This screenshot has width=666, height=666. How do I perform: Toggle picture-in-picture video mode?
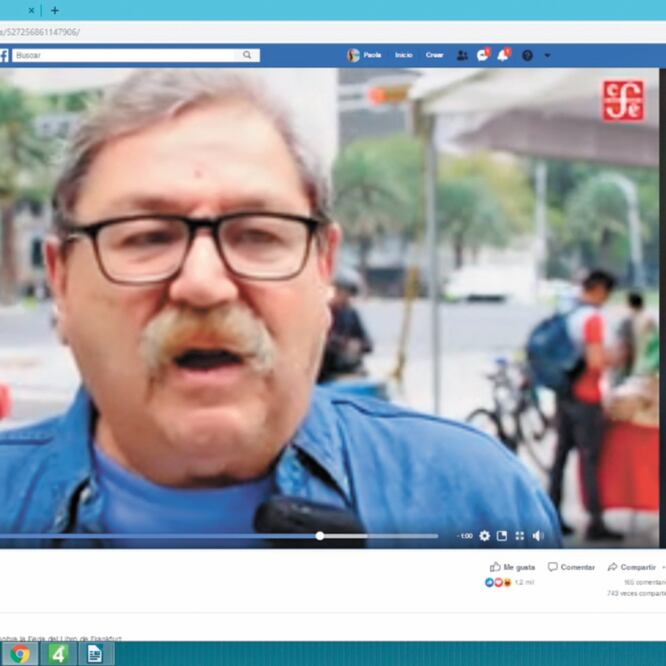(x=502, y=536)
